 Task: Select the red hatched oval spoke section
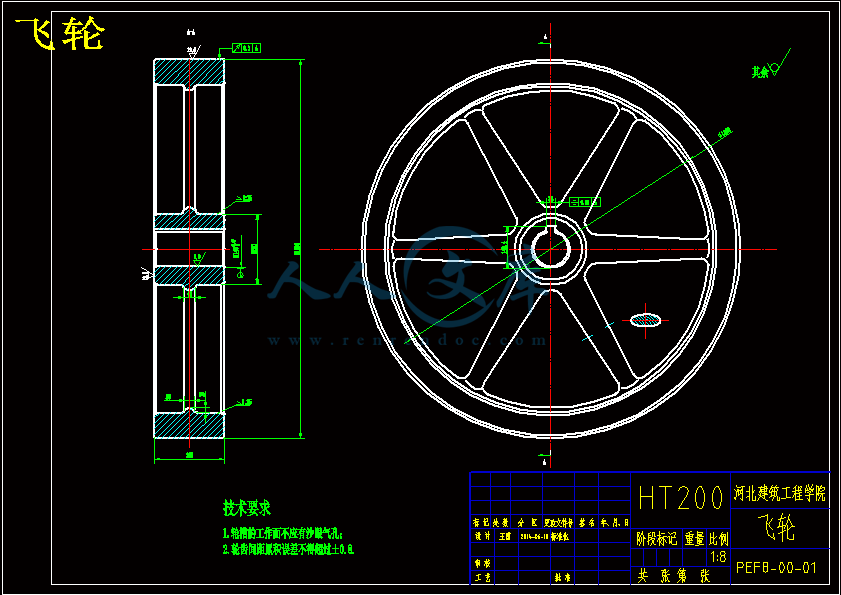tap(645, 321)
